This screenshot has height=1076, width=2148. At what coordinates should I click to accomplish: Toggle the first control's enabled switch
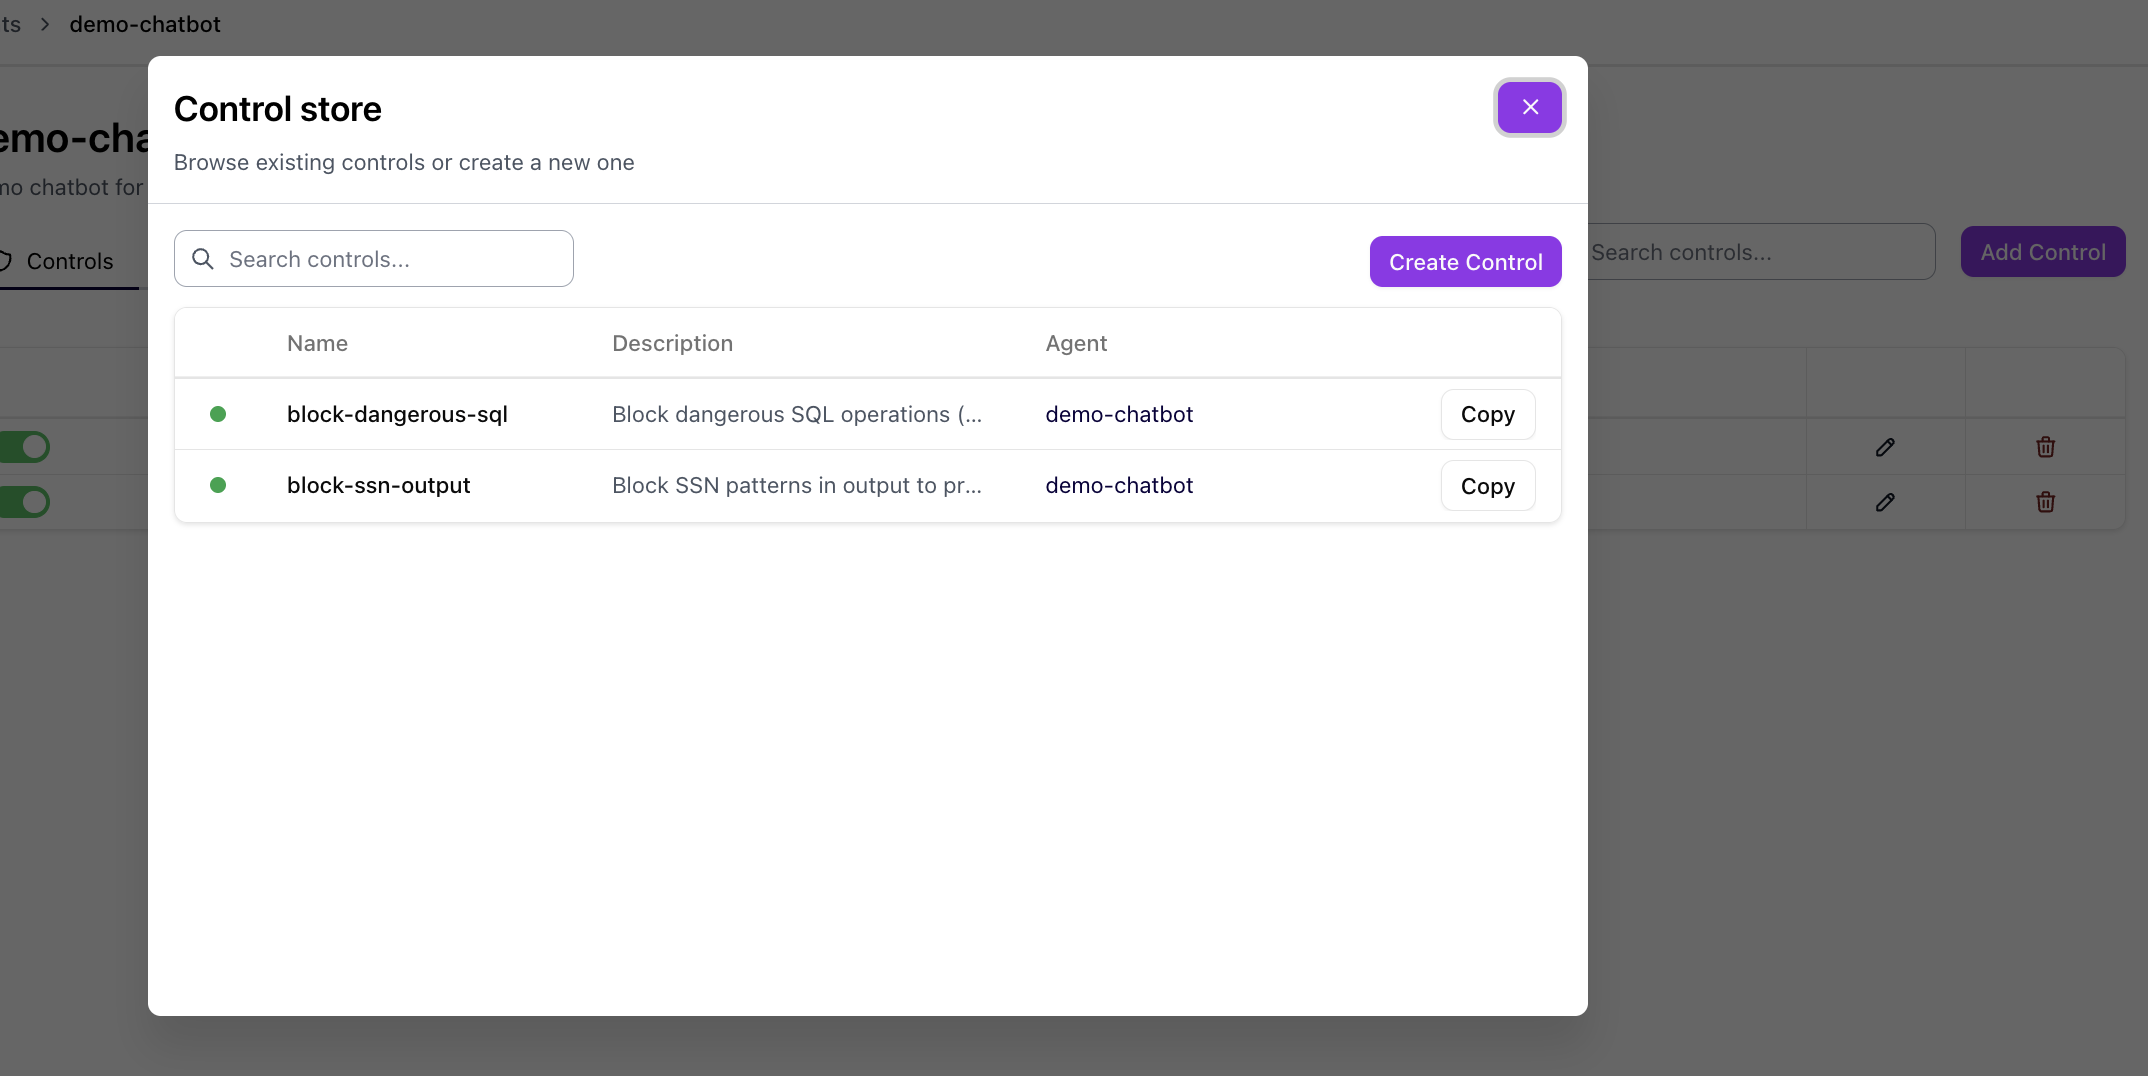click(x=24, y=447)
